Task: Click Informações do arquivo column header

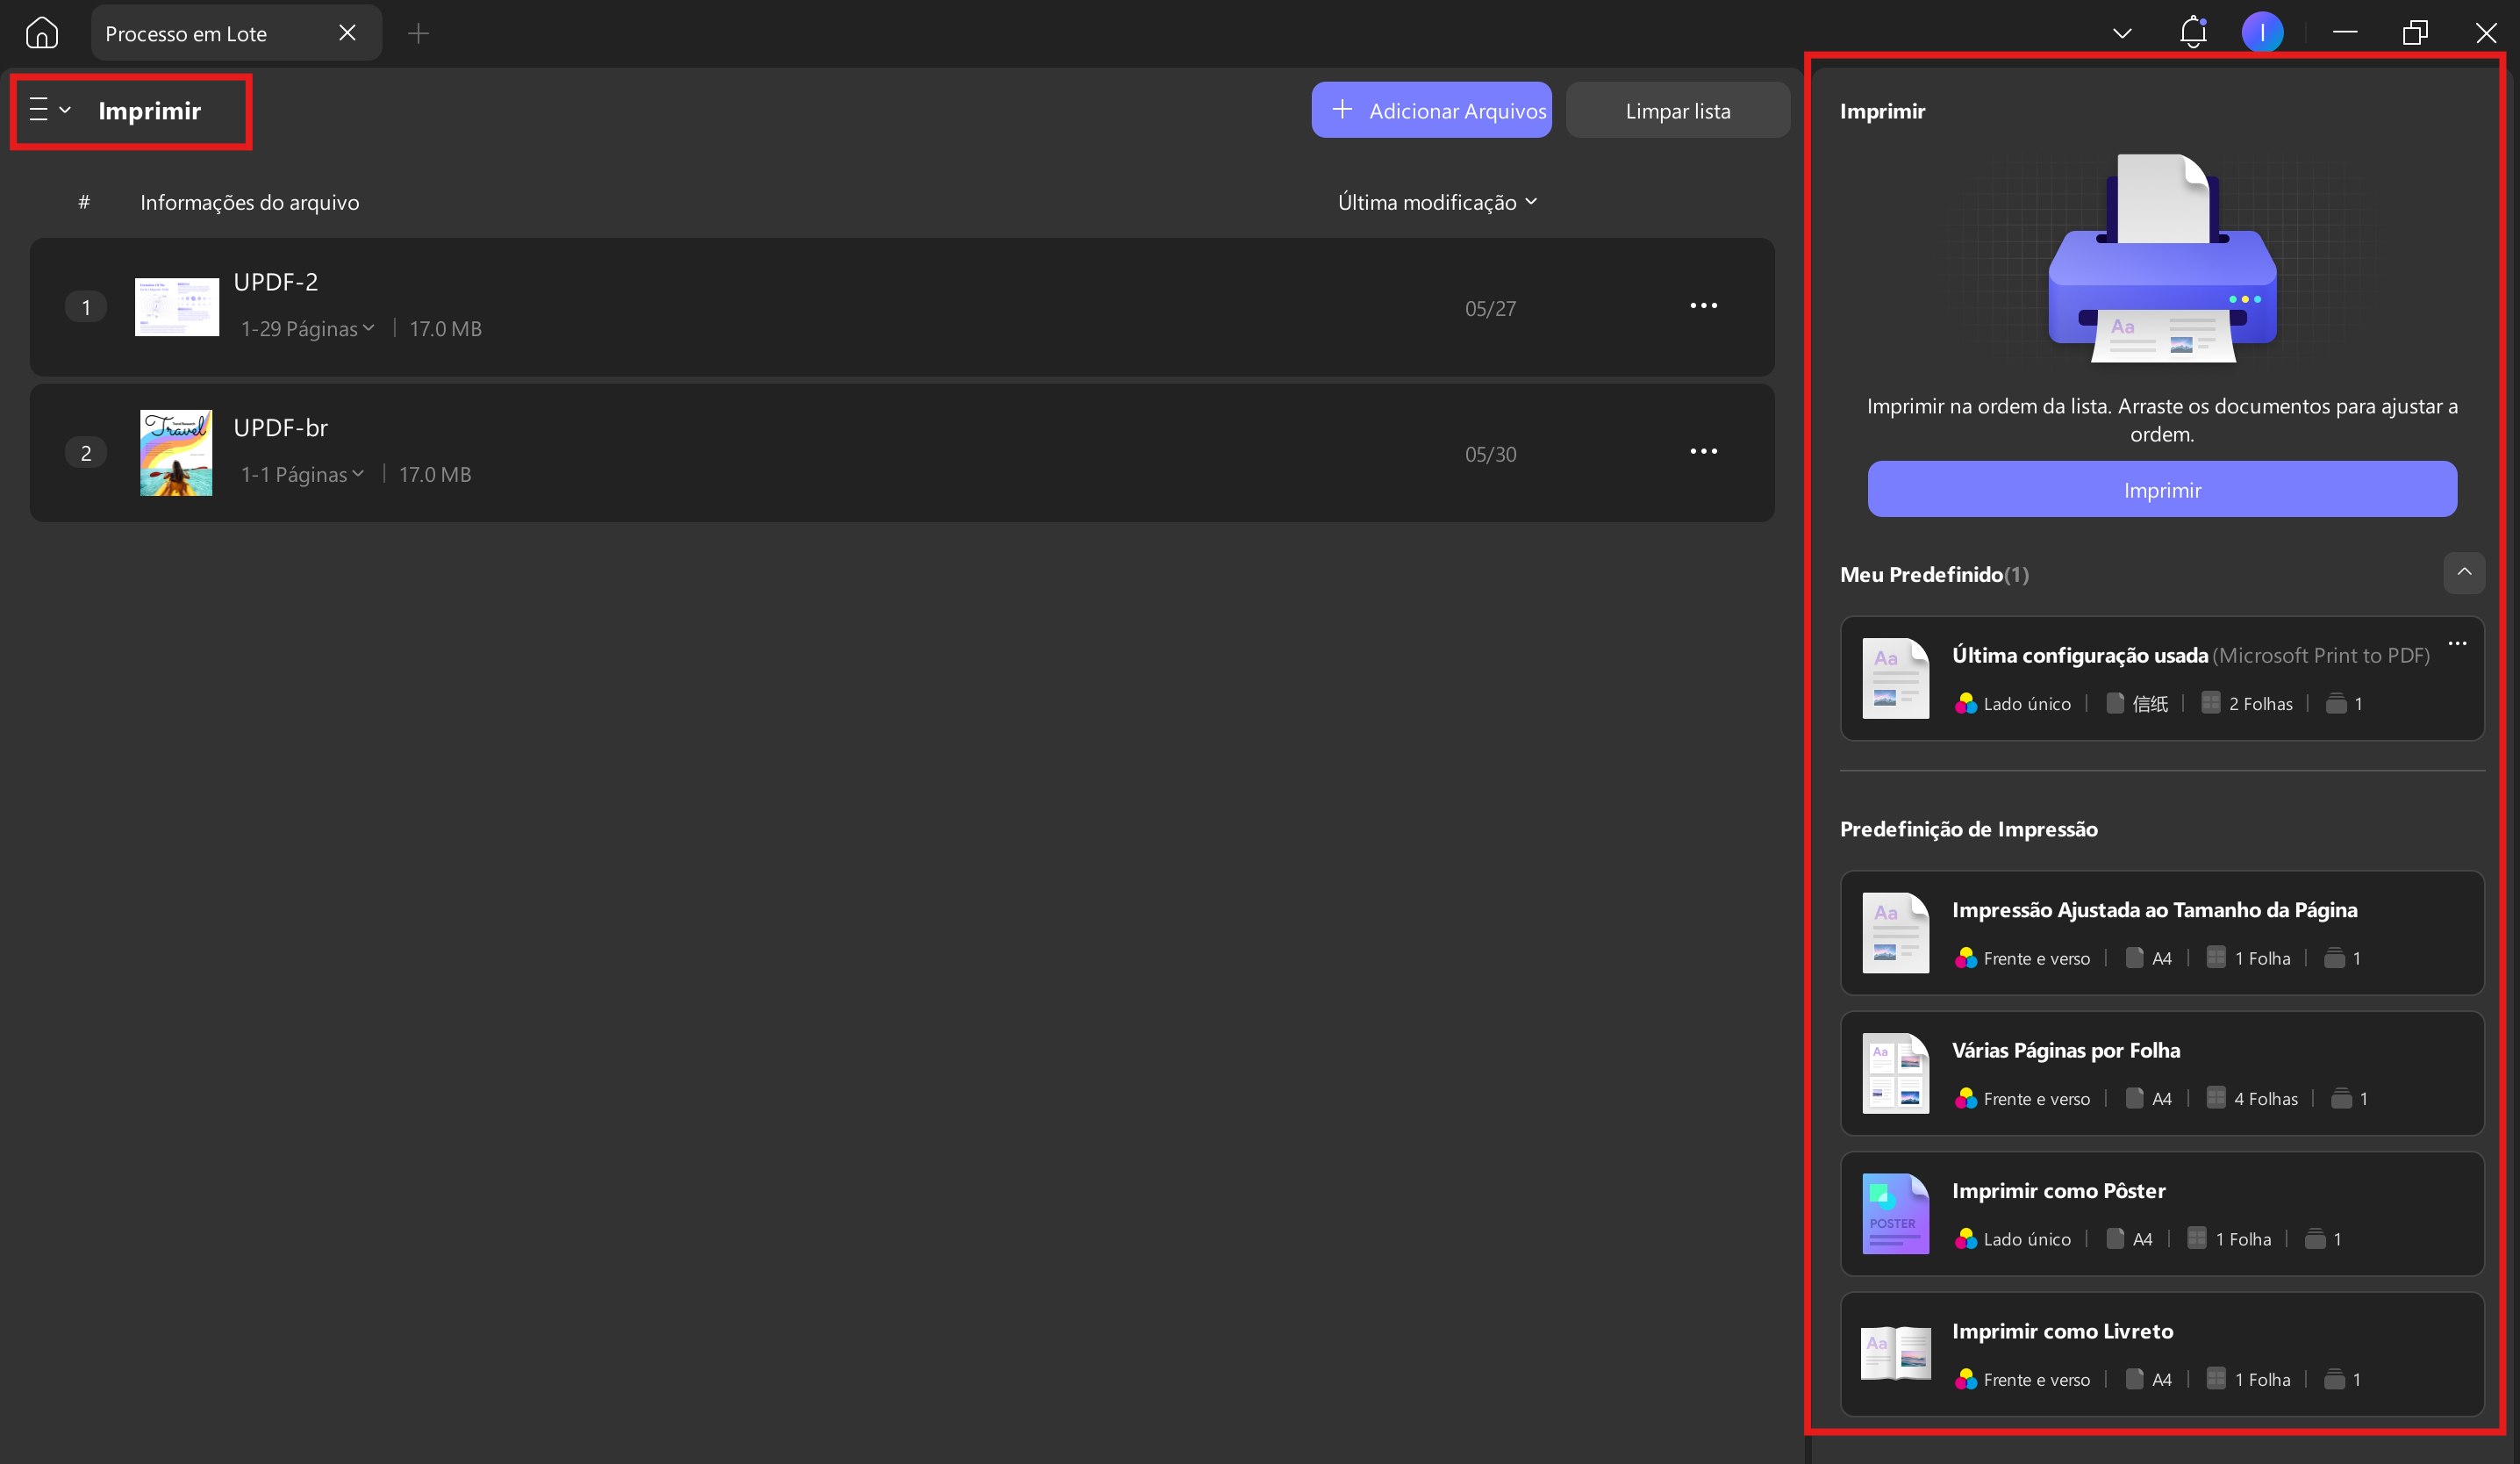Action: pyautogui.click(x=249, y=202)
